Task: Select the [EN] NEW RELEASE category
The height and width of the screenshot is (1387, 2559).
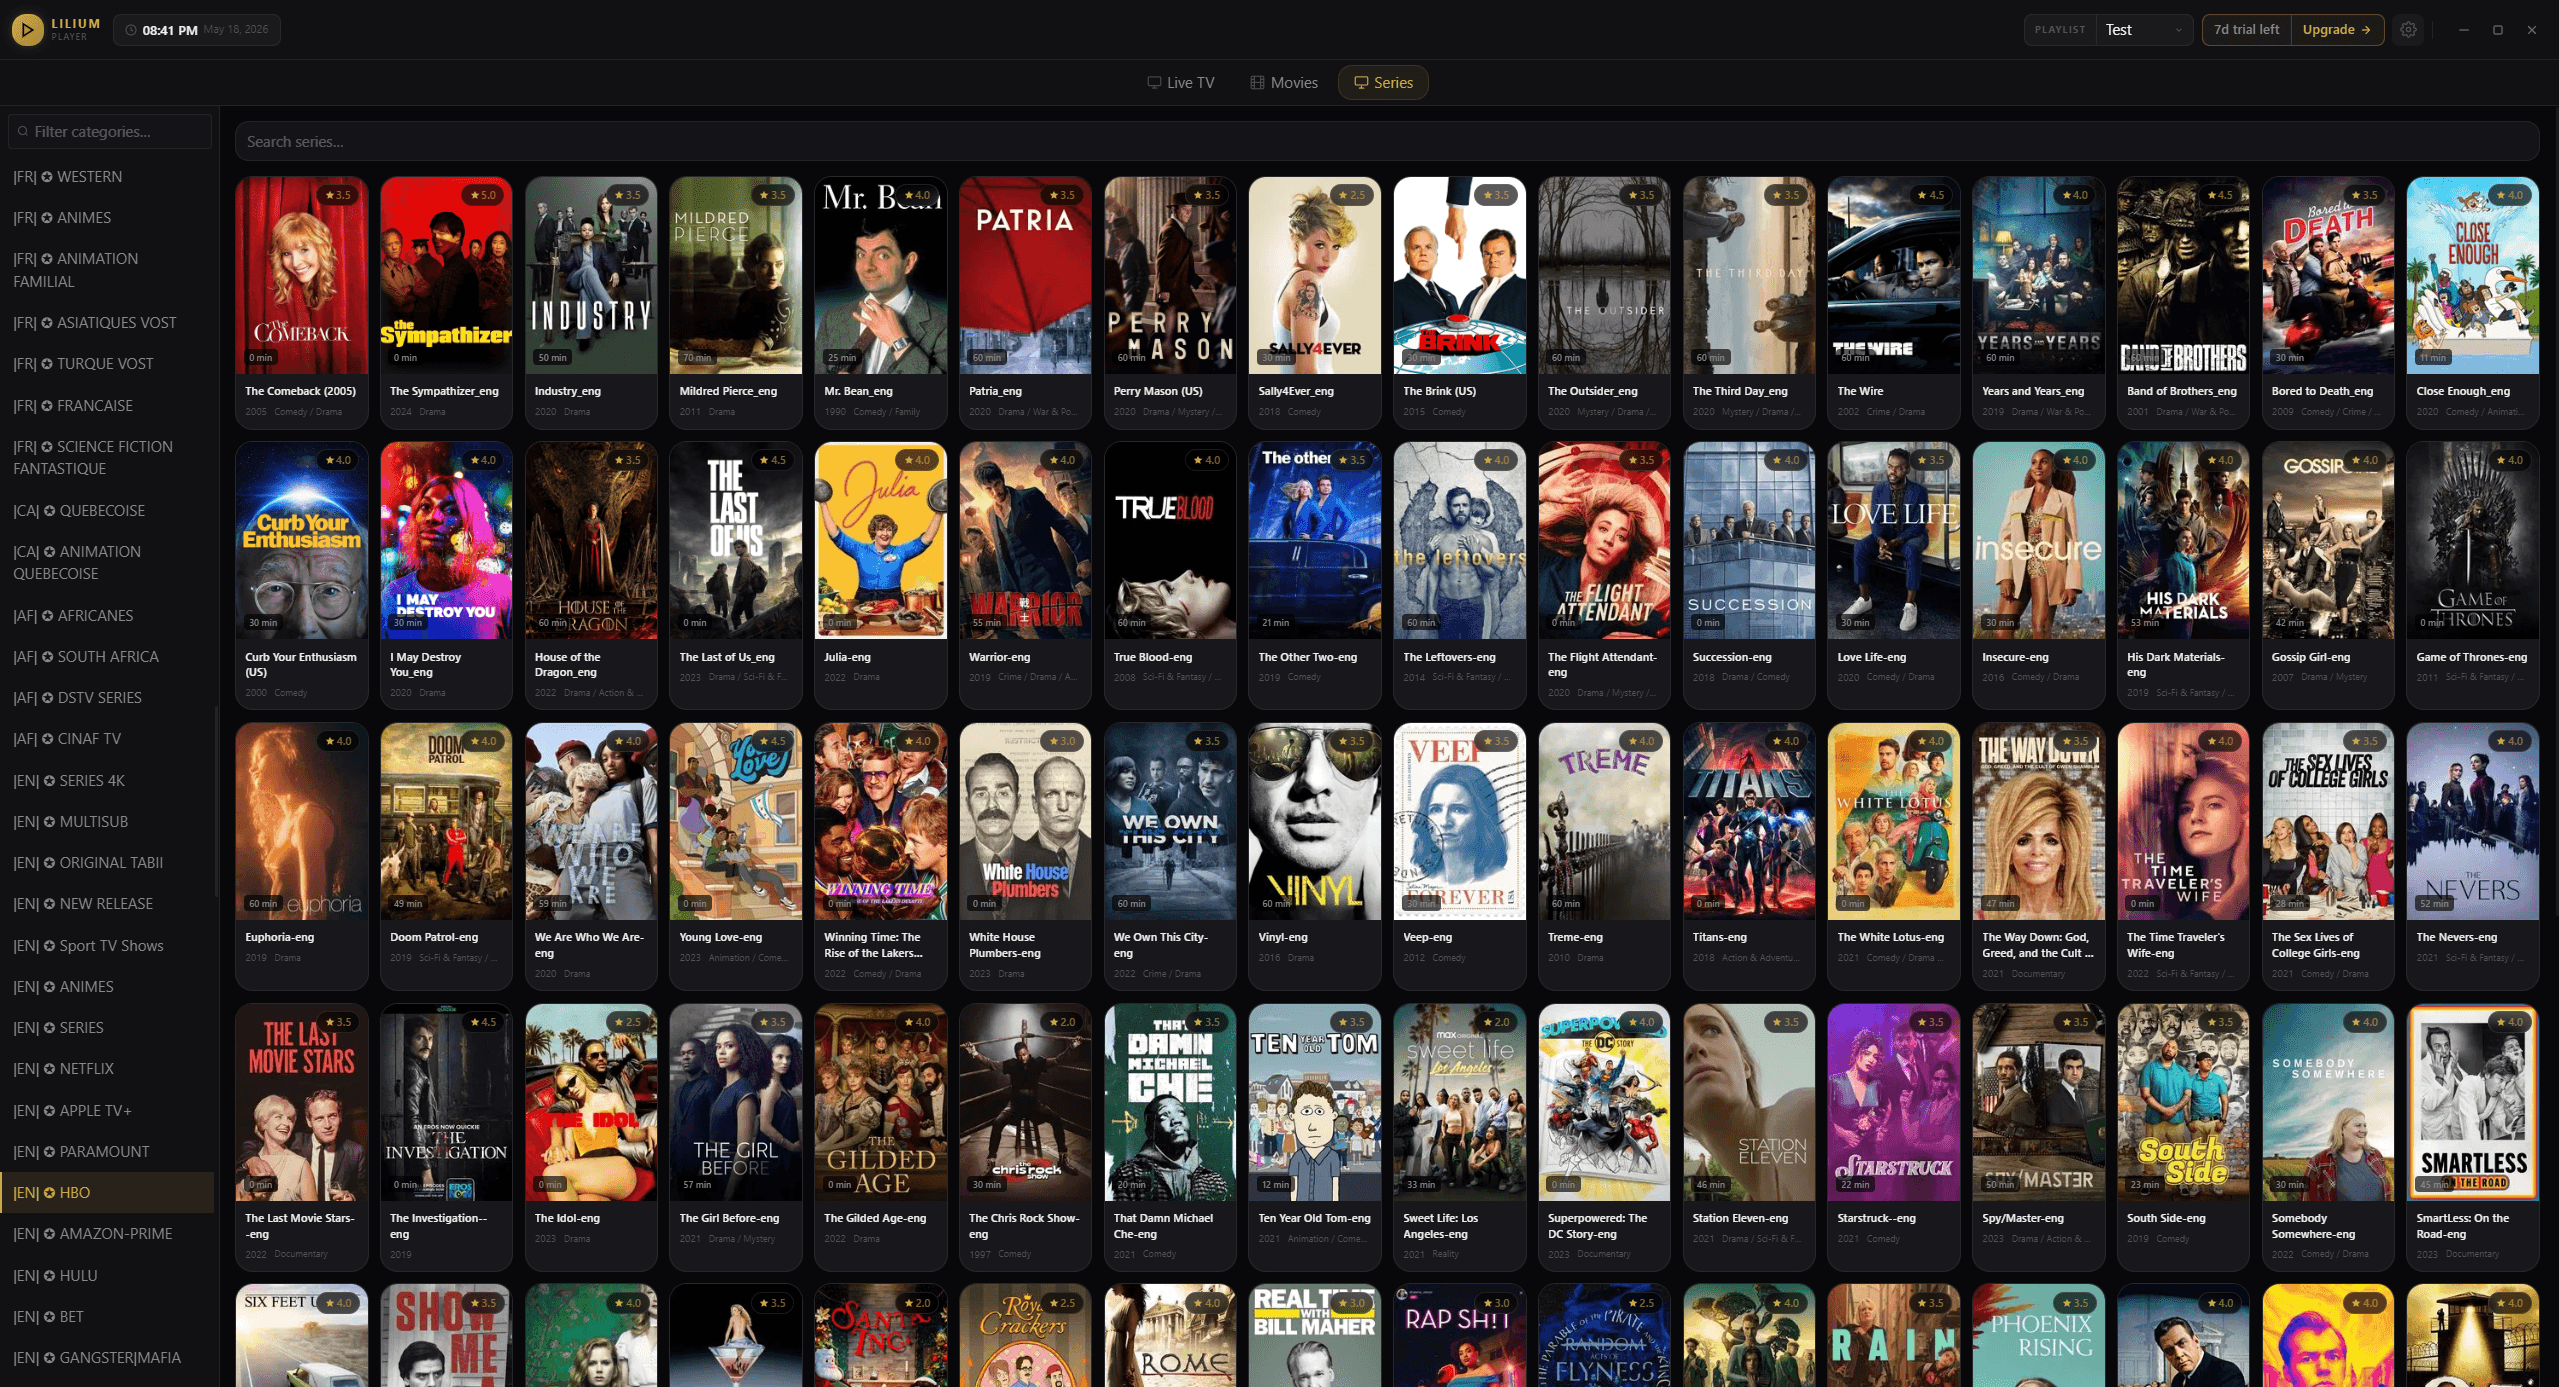Action: click(x=107, y=903)
